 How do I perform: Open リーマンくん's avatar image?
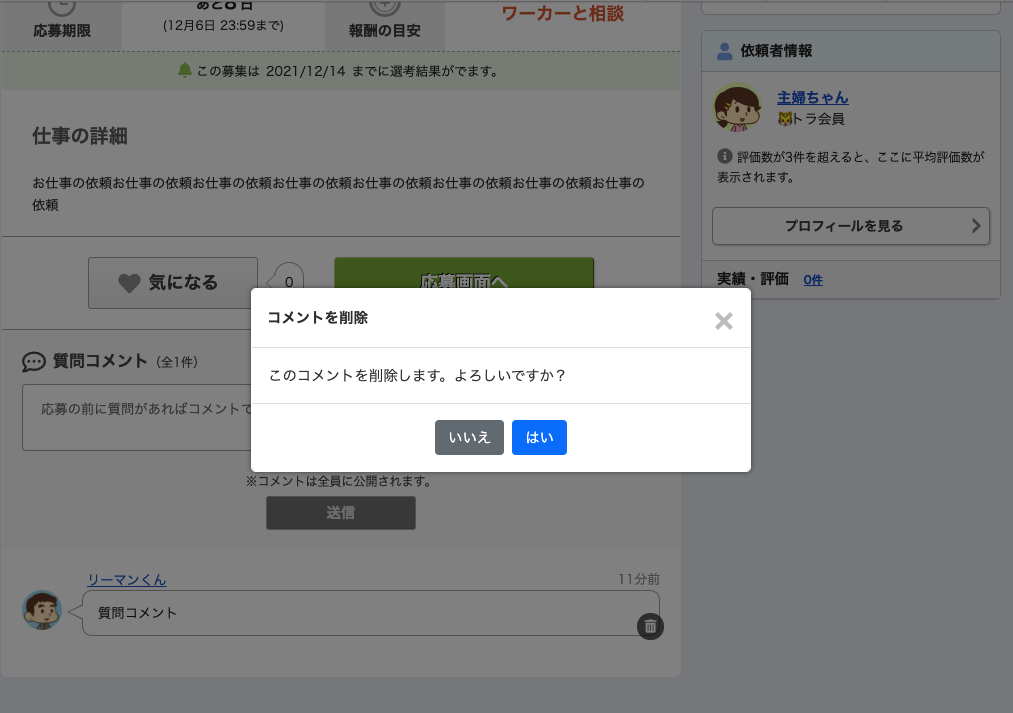[42, 609]
